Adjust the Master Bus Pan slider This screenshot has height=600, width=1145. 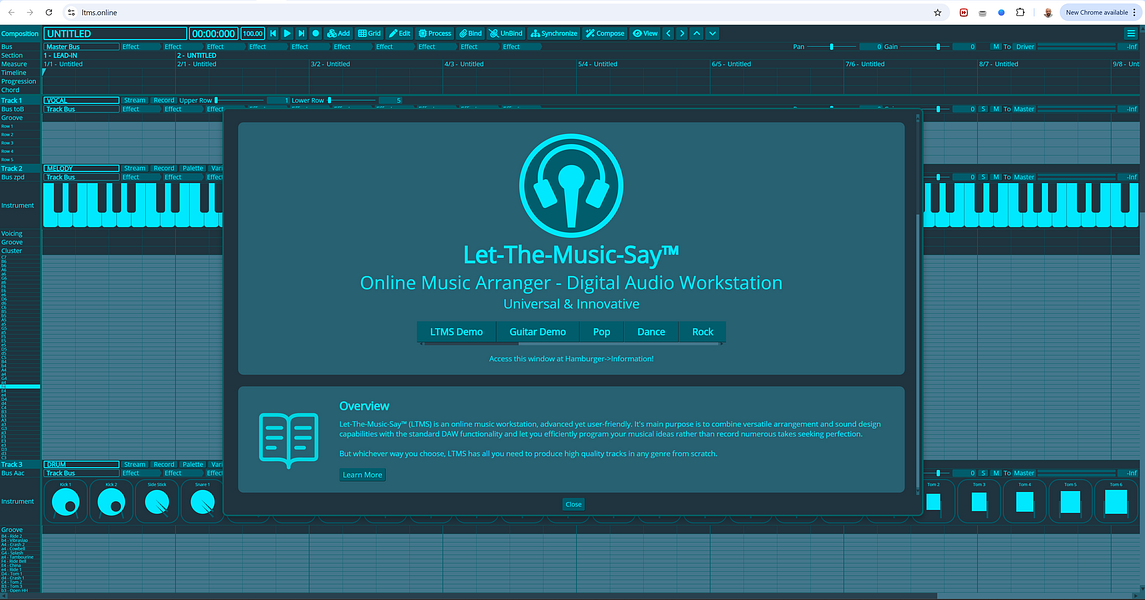click(x=831, y=47)
